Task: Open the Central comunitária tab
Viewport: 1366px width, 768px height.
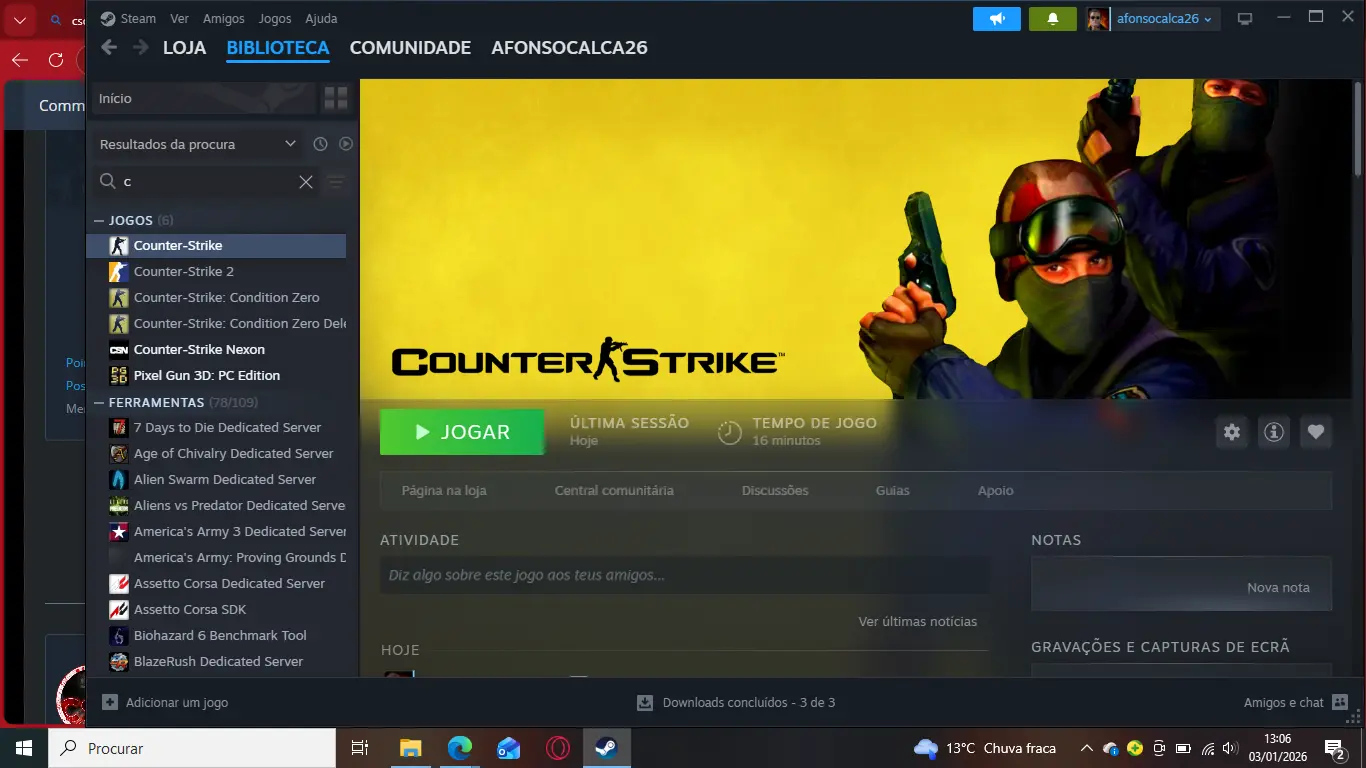Action: 614,491
